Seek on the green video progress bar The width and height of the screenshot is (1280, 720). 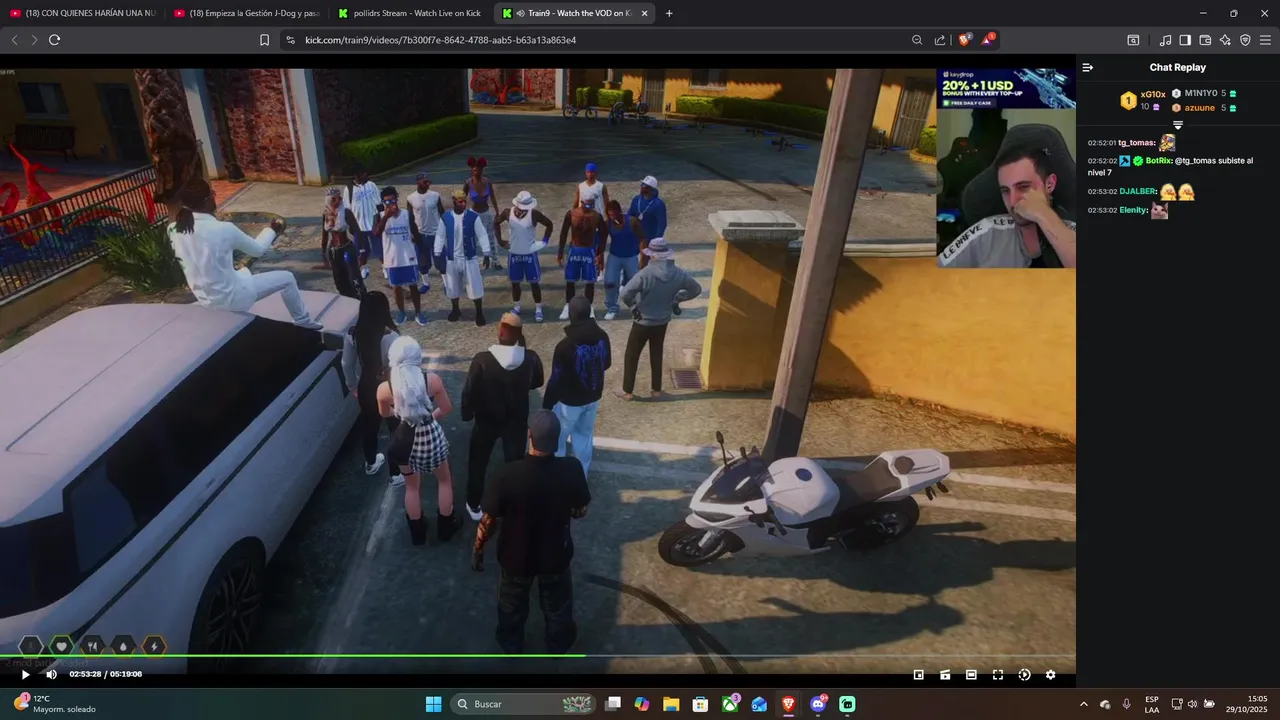tap(538, 657)
